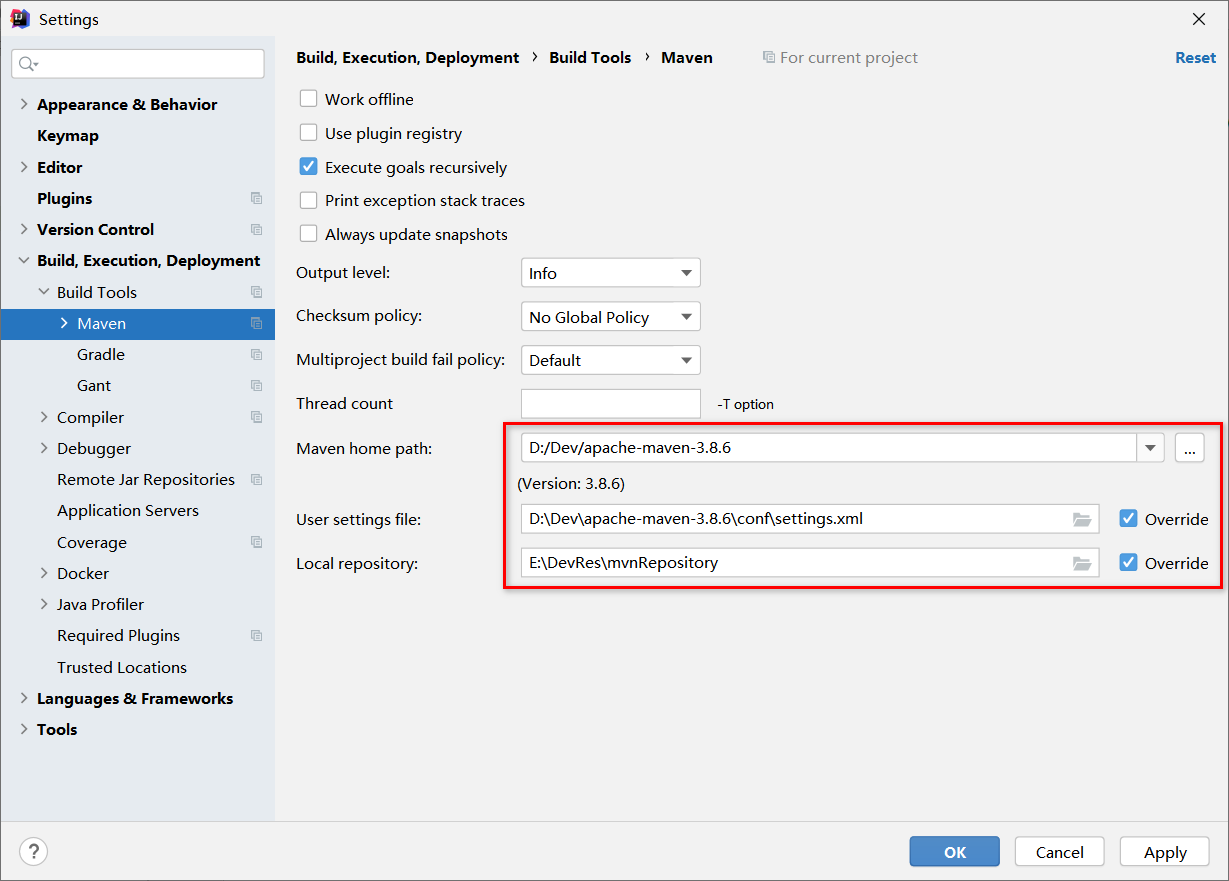Expand the Tools section
This screenshot has height=881, width=1229.
[24, 729]
